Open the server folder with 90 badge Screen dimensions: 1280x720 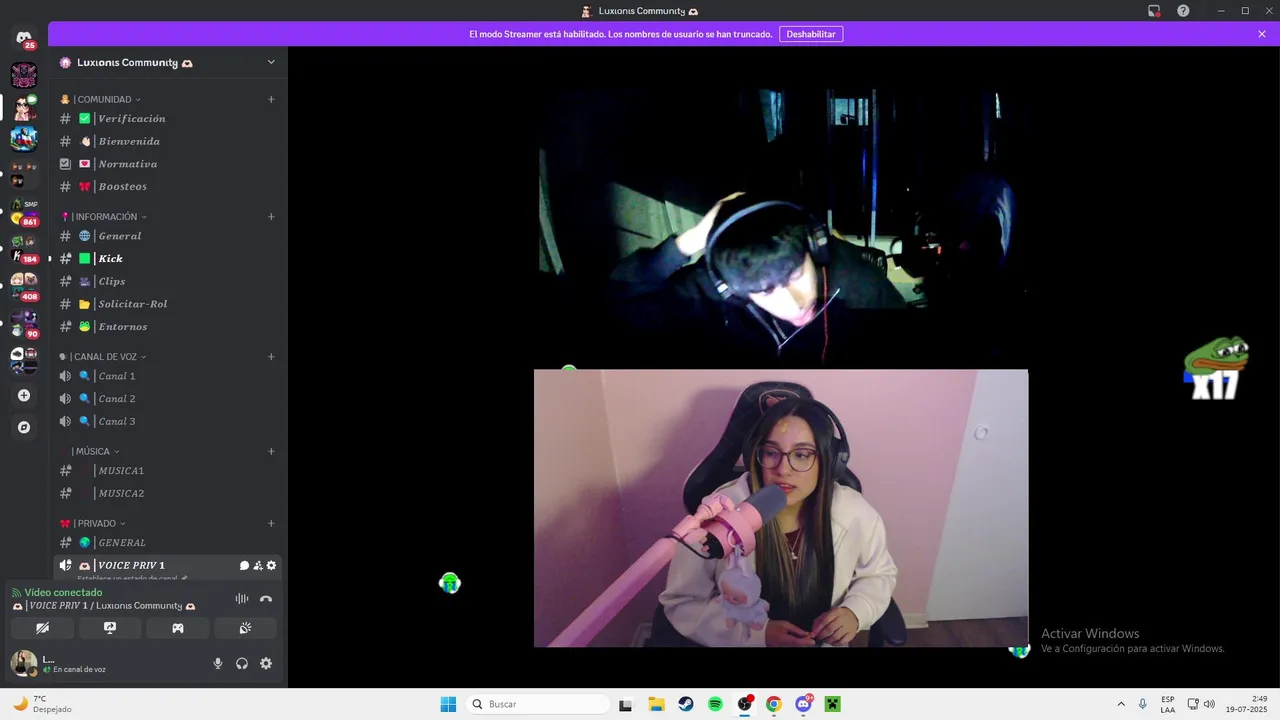24,323
